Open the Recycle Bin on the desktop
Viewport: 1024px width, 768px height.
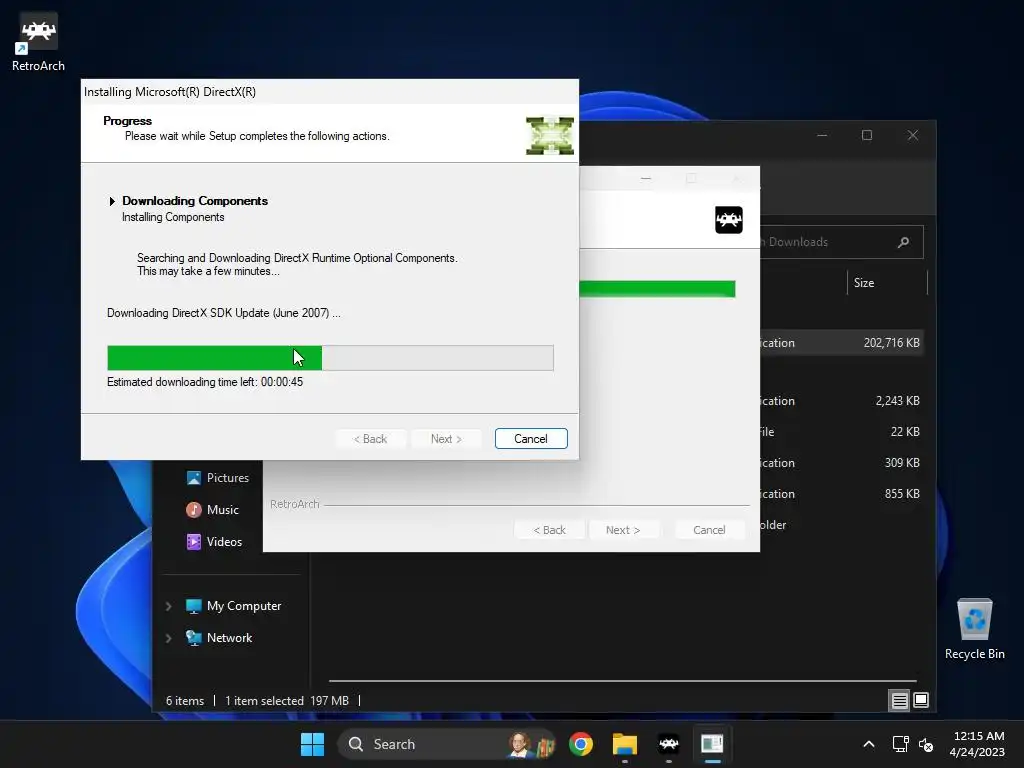pyautogui.click(x=974, y=629)
